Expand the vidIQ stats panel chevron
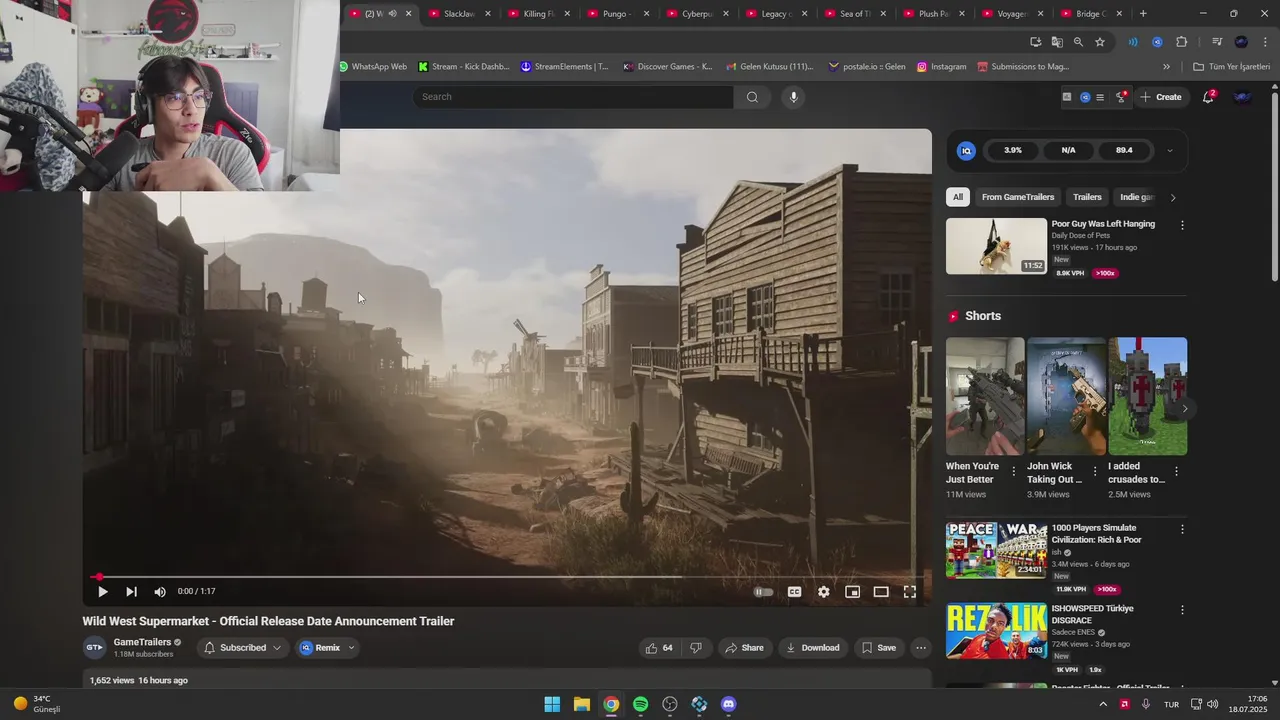 tap(1169, 151)
